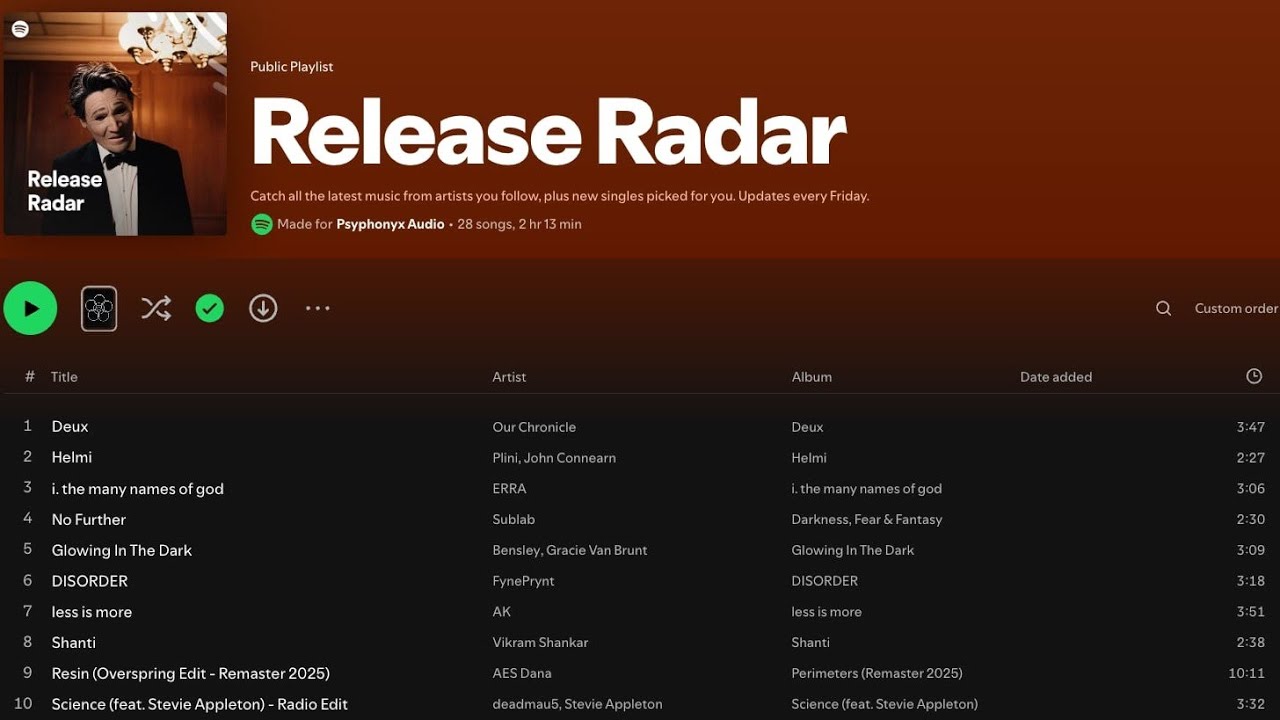Open artist Stevie Appleton

[612, 705]
